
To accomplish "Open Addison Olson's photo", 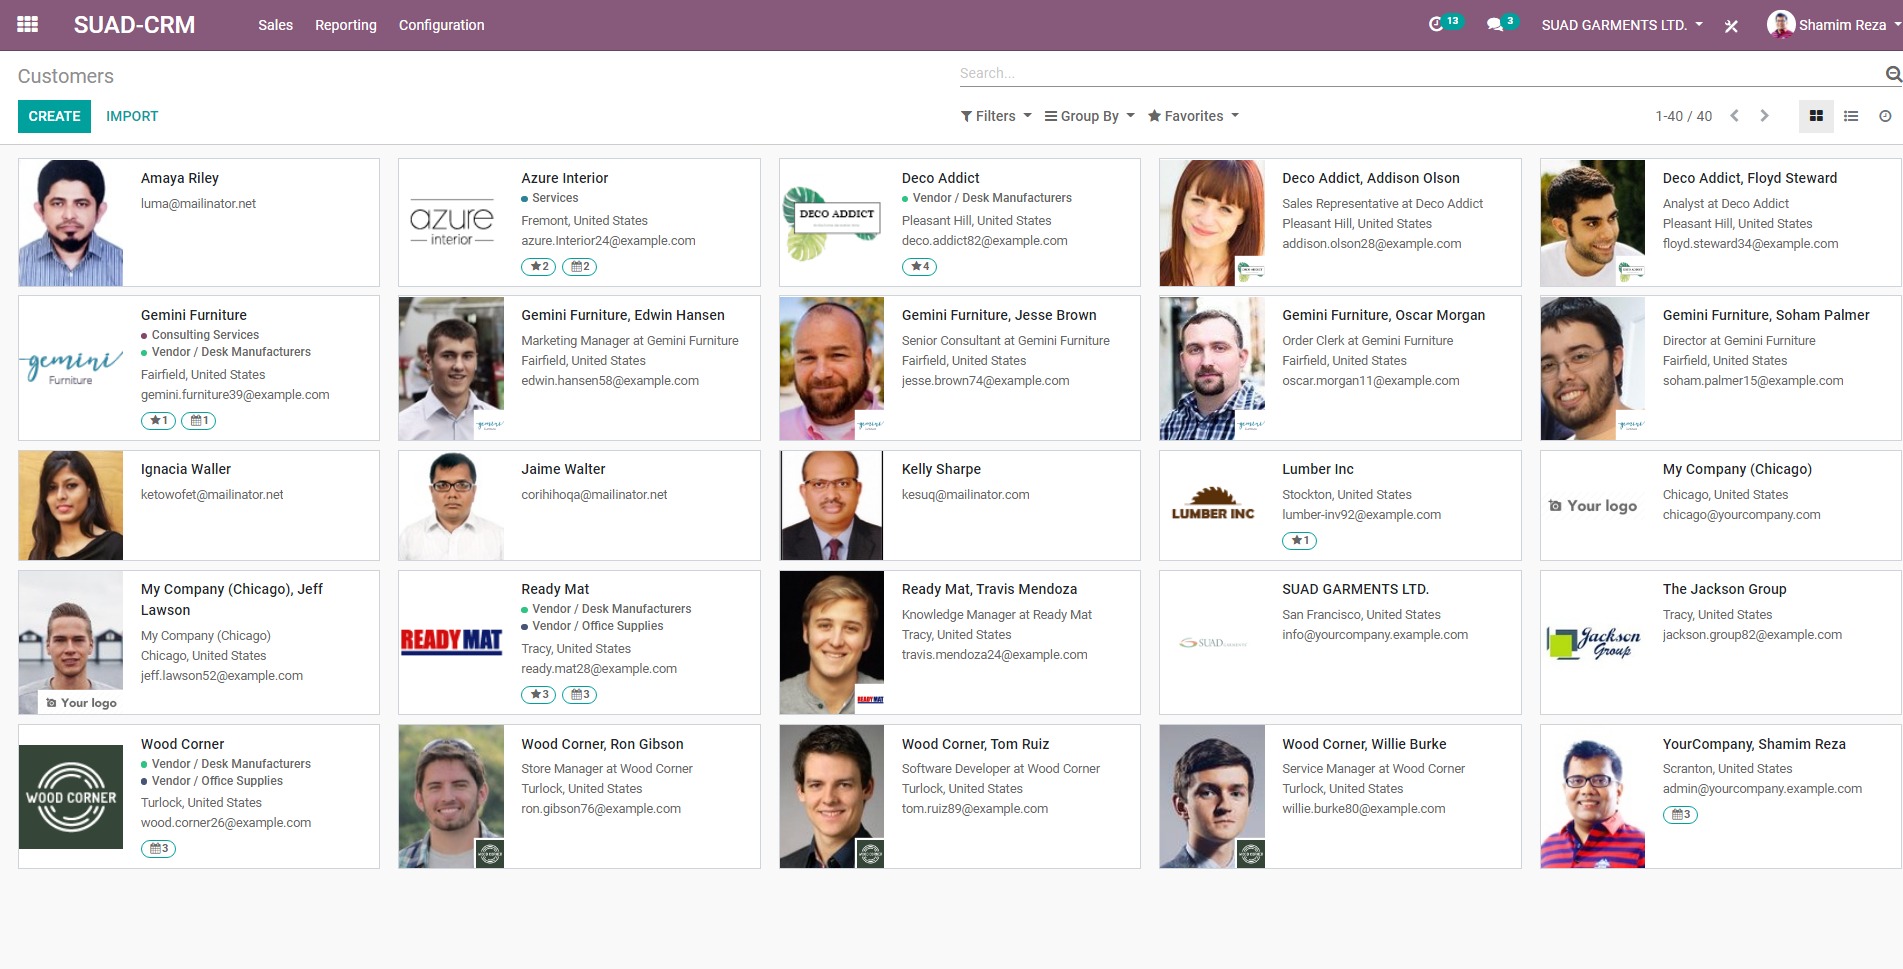I will 1212,222.
